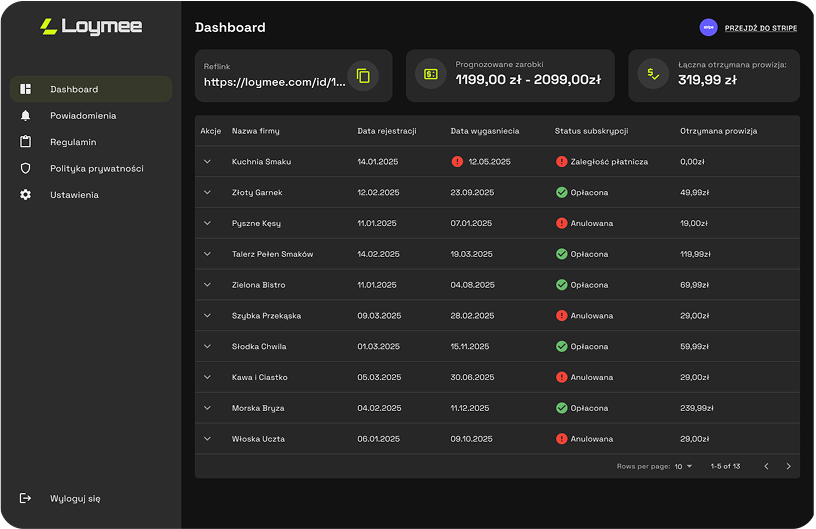Click the Stripe avatar icon
The height and width of the screenshot is (529, 816).
[708, 28]
